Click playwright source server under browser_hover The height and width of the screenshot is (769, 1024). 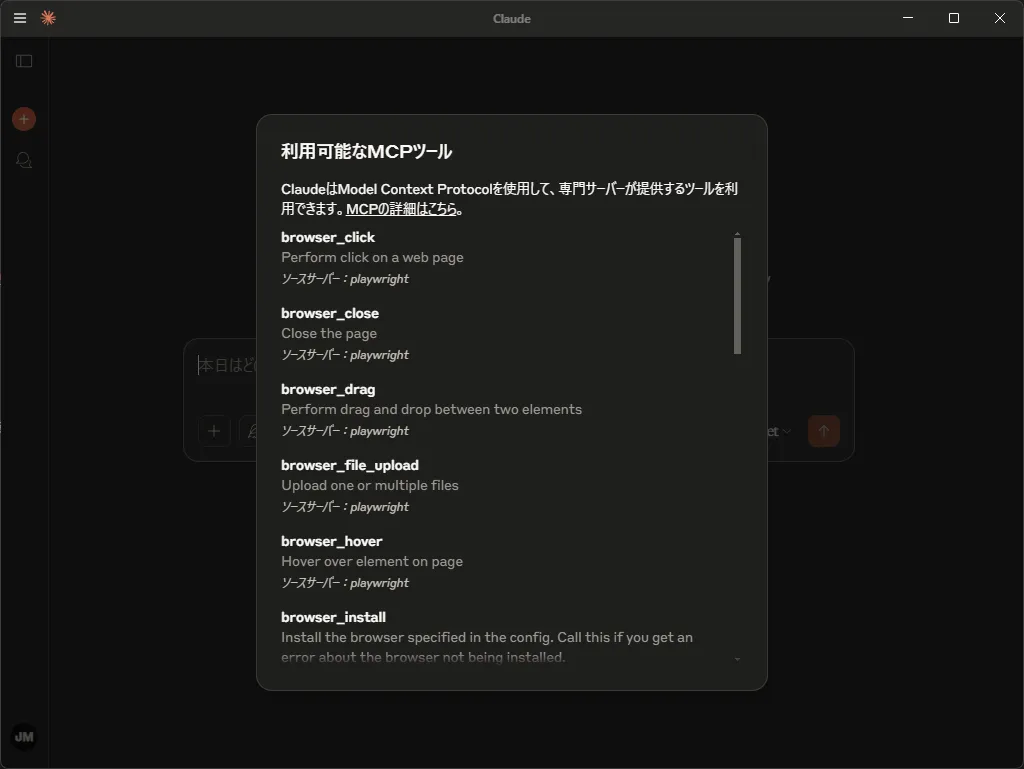click(345, 583)
